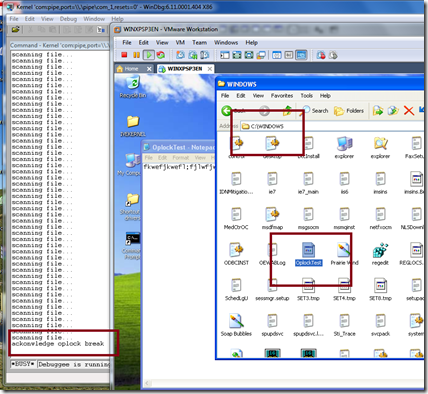Click the Move To icon in Explorer
This screenshot has width=428, height=394.
tap(378, 111)
